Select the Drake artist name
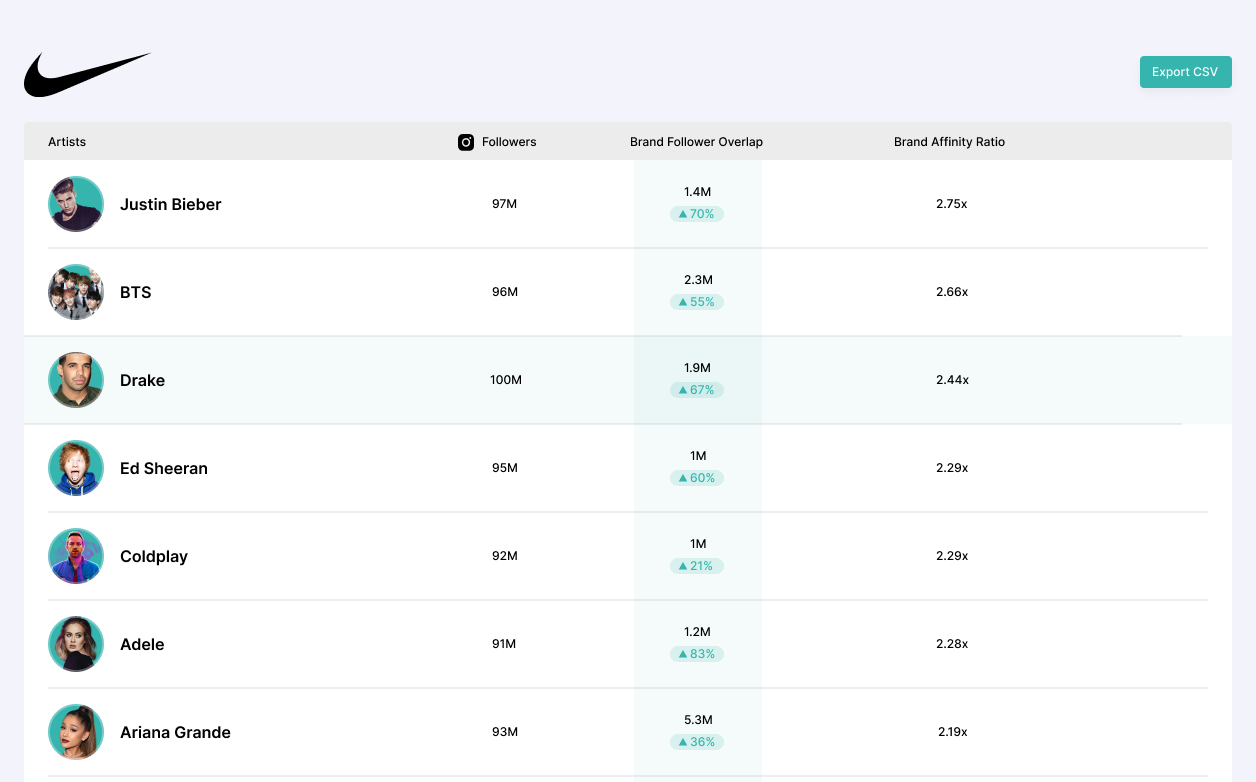The width and height of the screenshot is (1256, 782). point(142,380)
